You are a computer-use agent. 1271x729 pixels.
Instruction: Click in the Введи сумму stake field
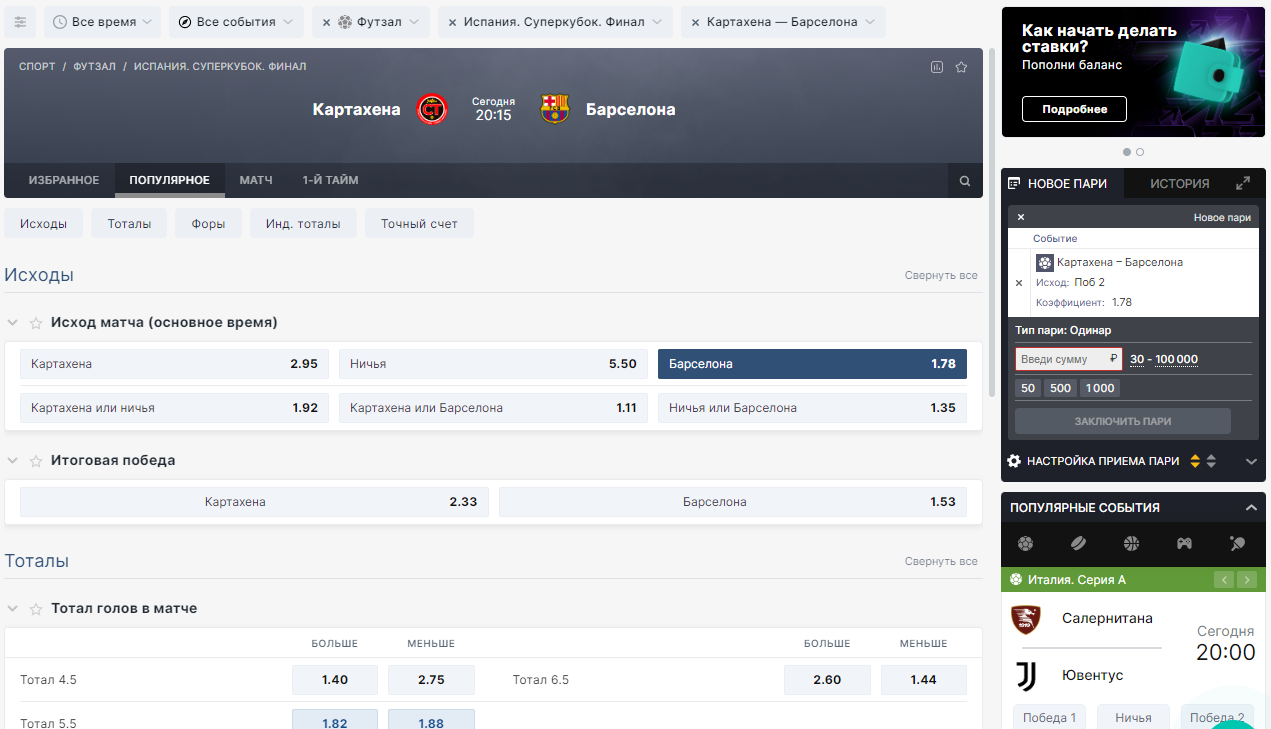pos(1068,359)
